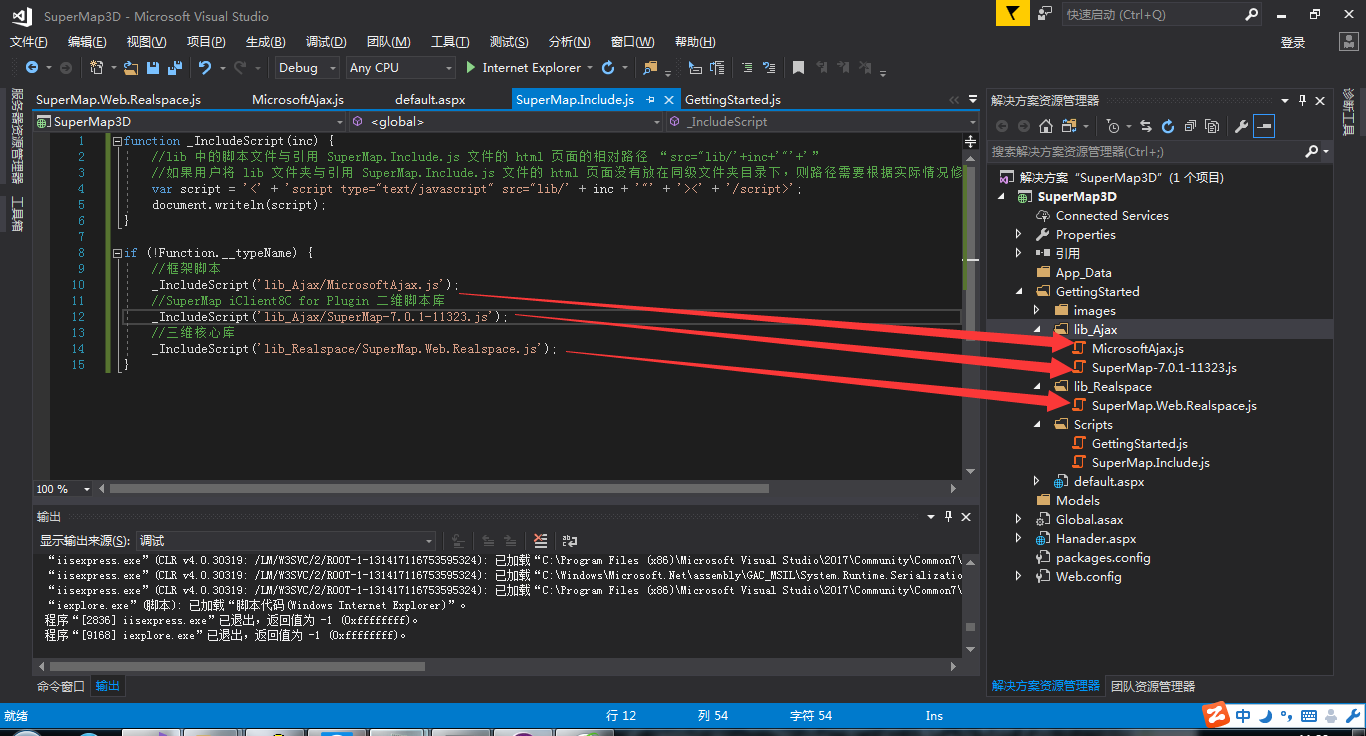Expand the Properties node in Solution Explorer

click(x=1019, y=235)
